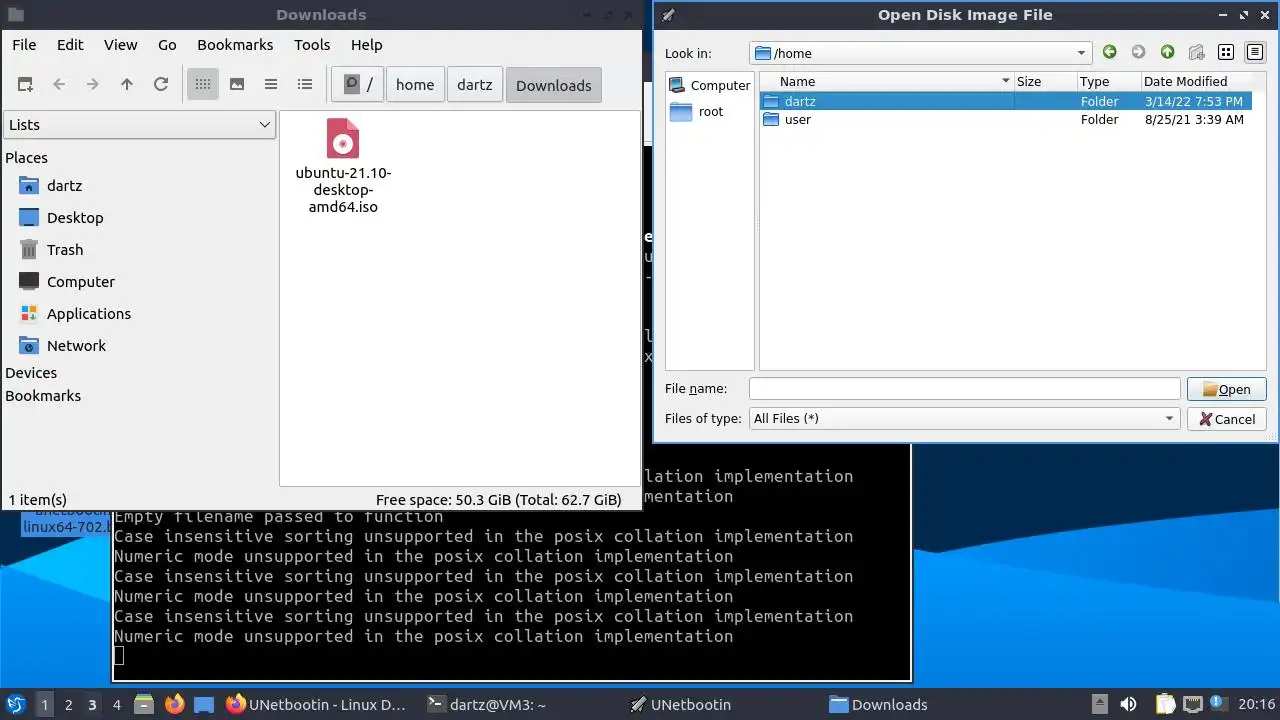Switch to UNetbootin taskbar entry
1280x720 pixels.
(x=681, y=705)
